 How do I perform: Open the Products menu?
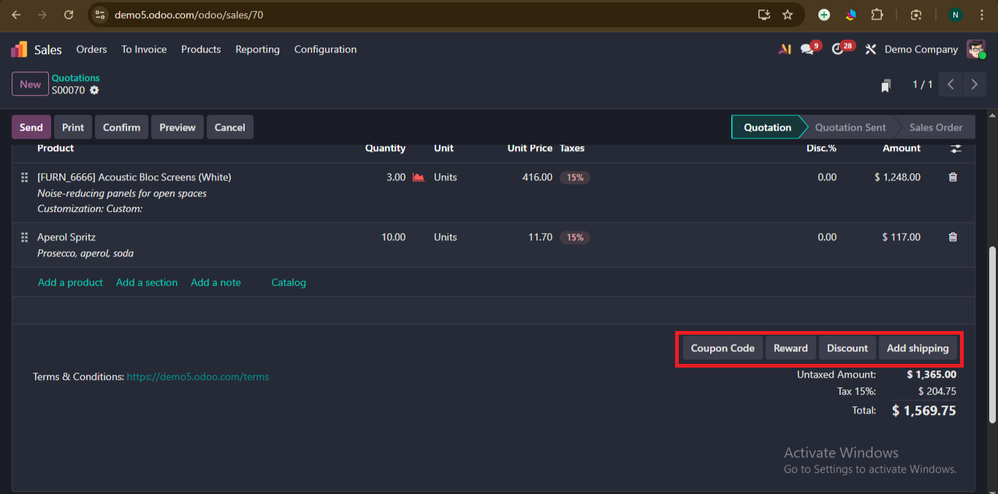coord(201,50)
